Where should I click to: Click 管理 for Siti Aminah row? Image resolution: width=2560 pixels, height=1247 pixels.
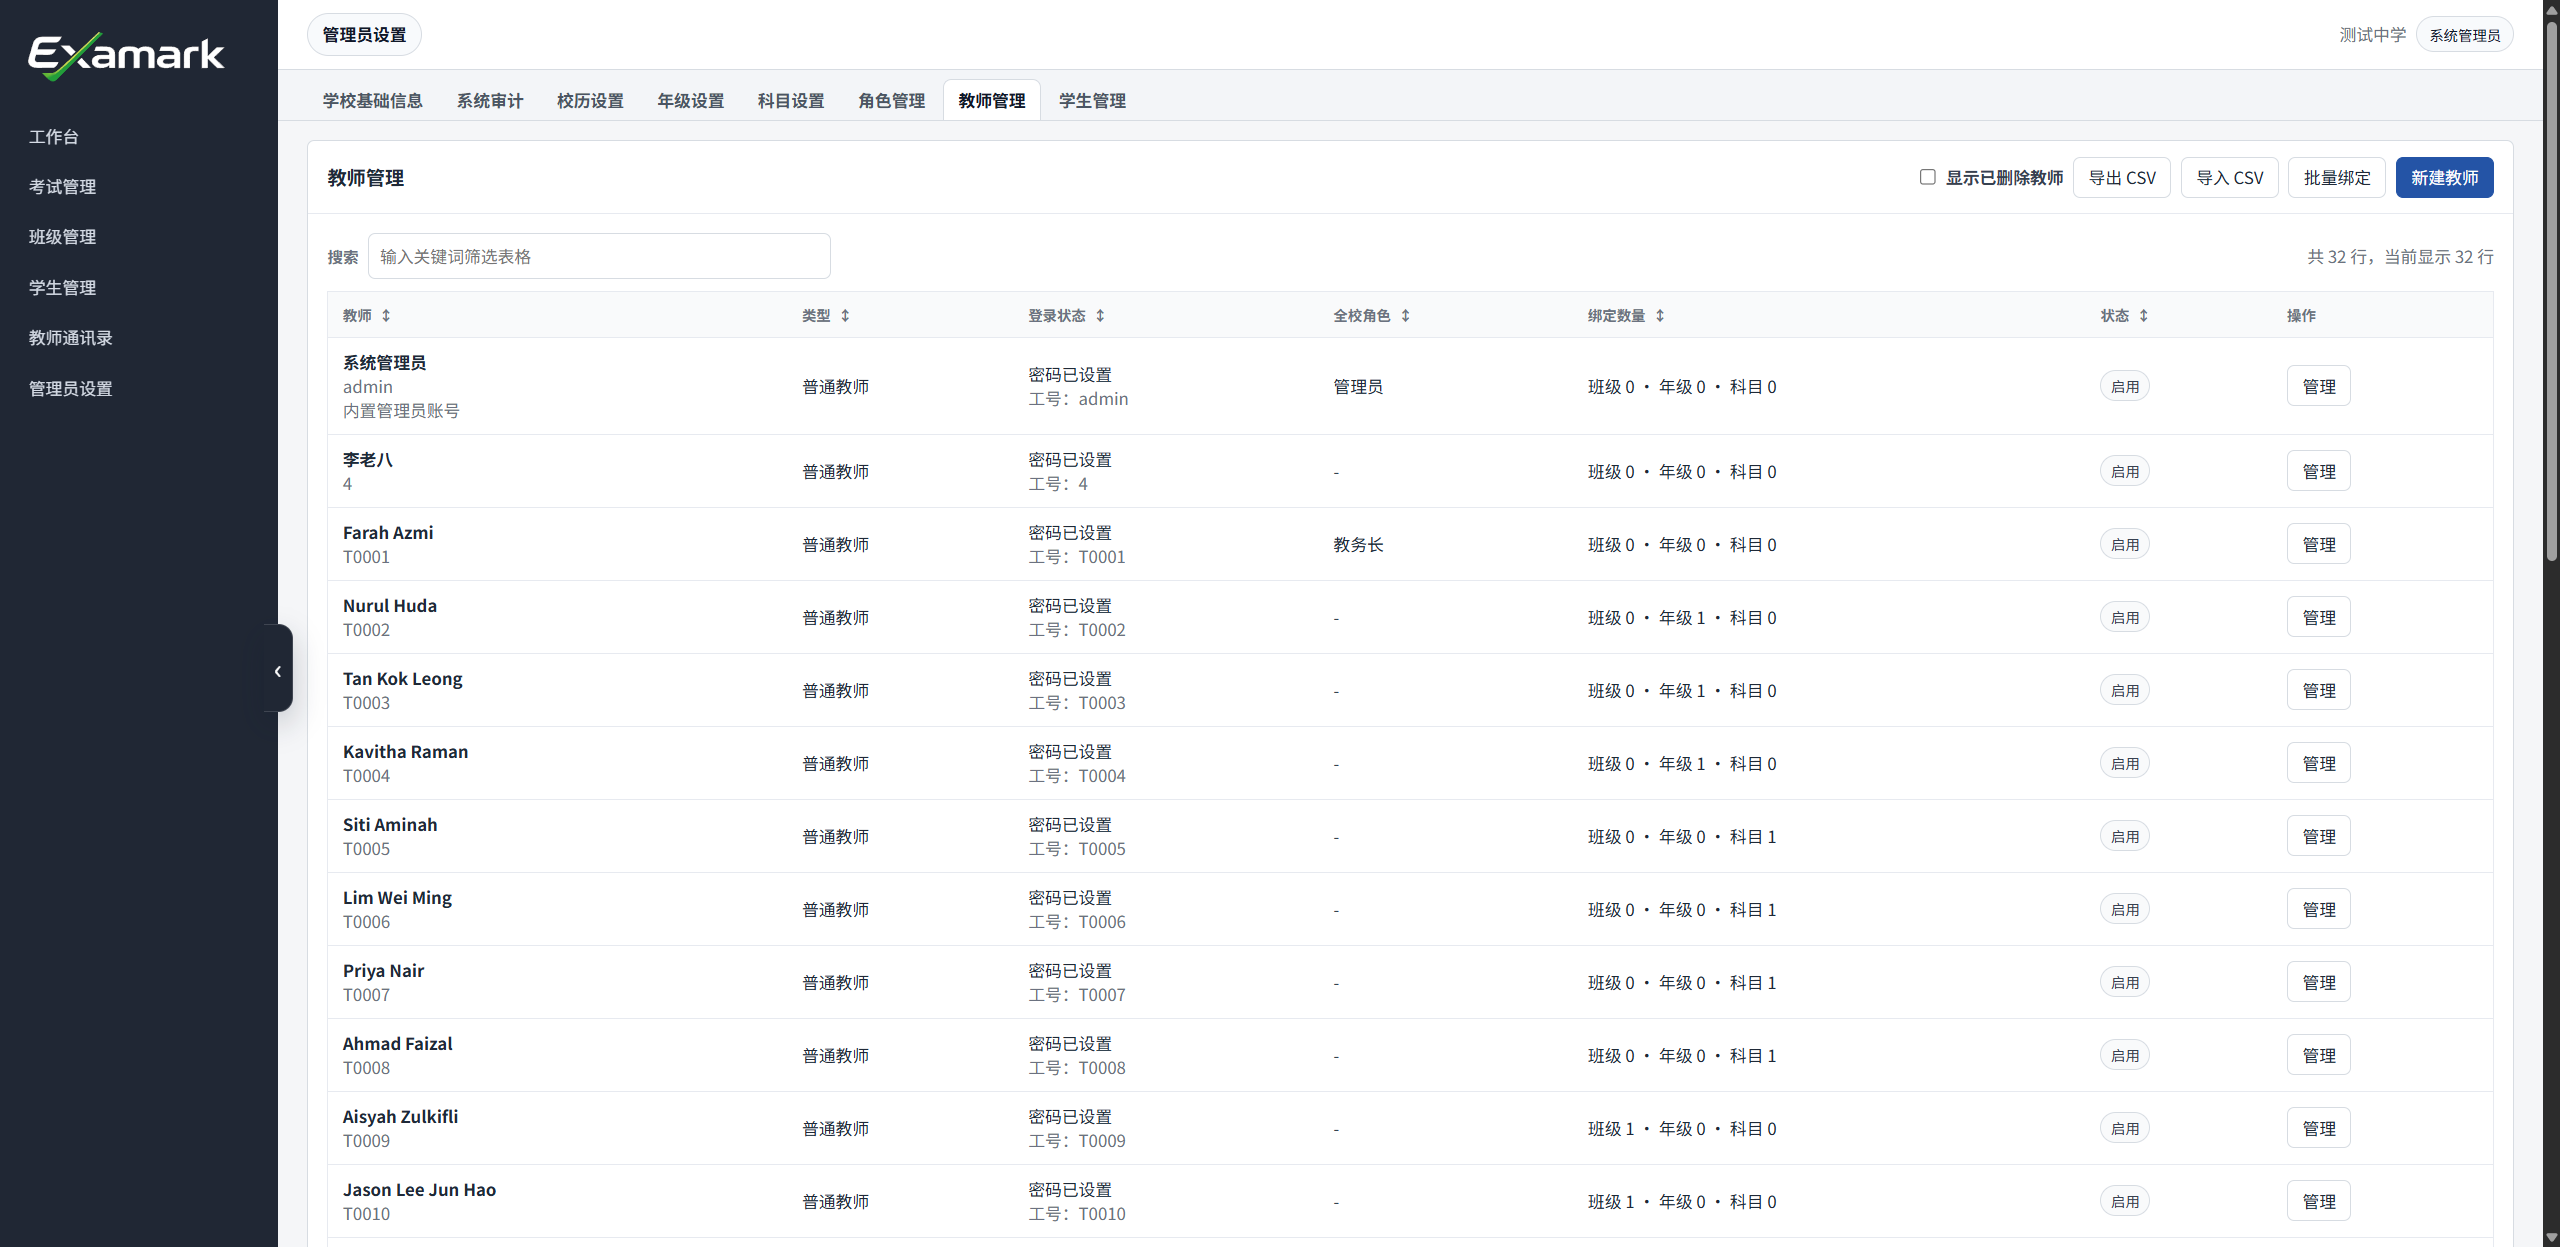(x=2319, y=837)
